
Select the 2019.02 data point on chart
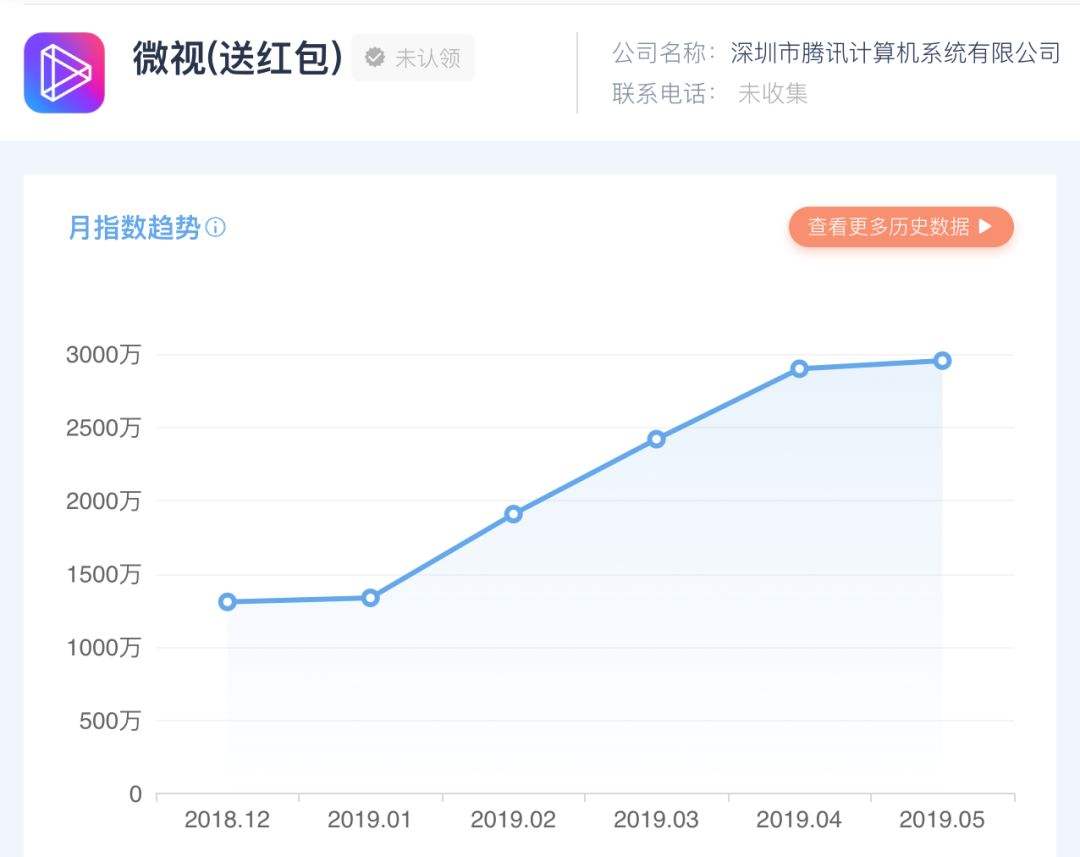click(513, 514)
